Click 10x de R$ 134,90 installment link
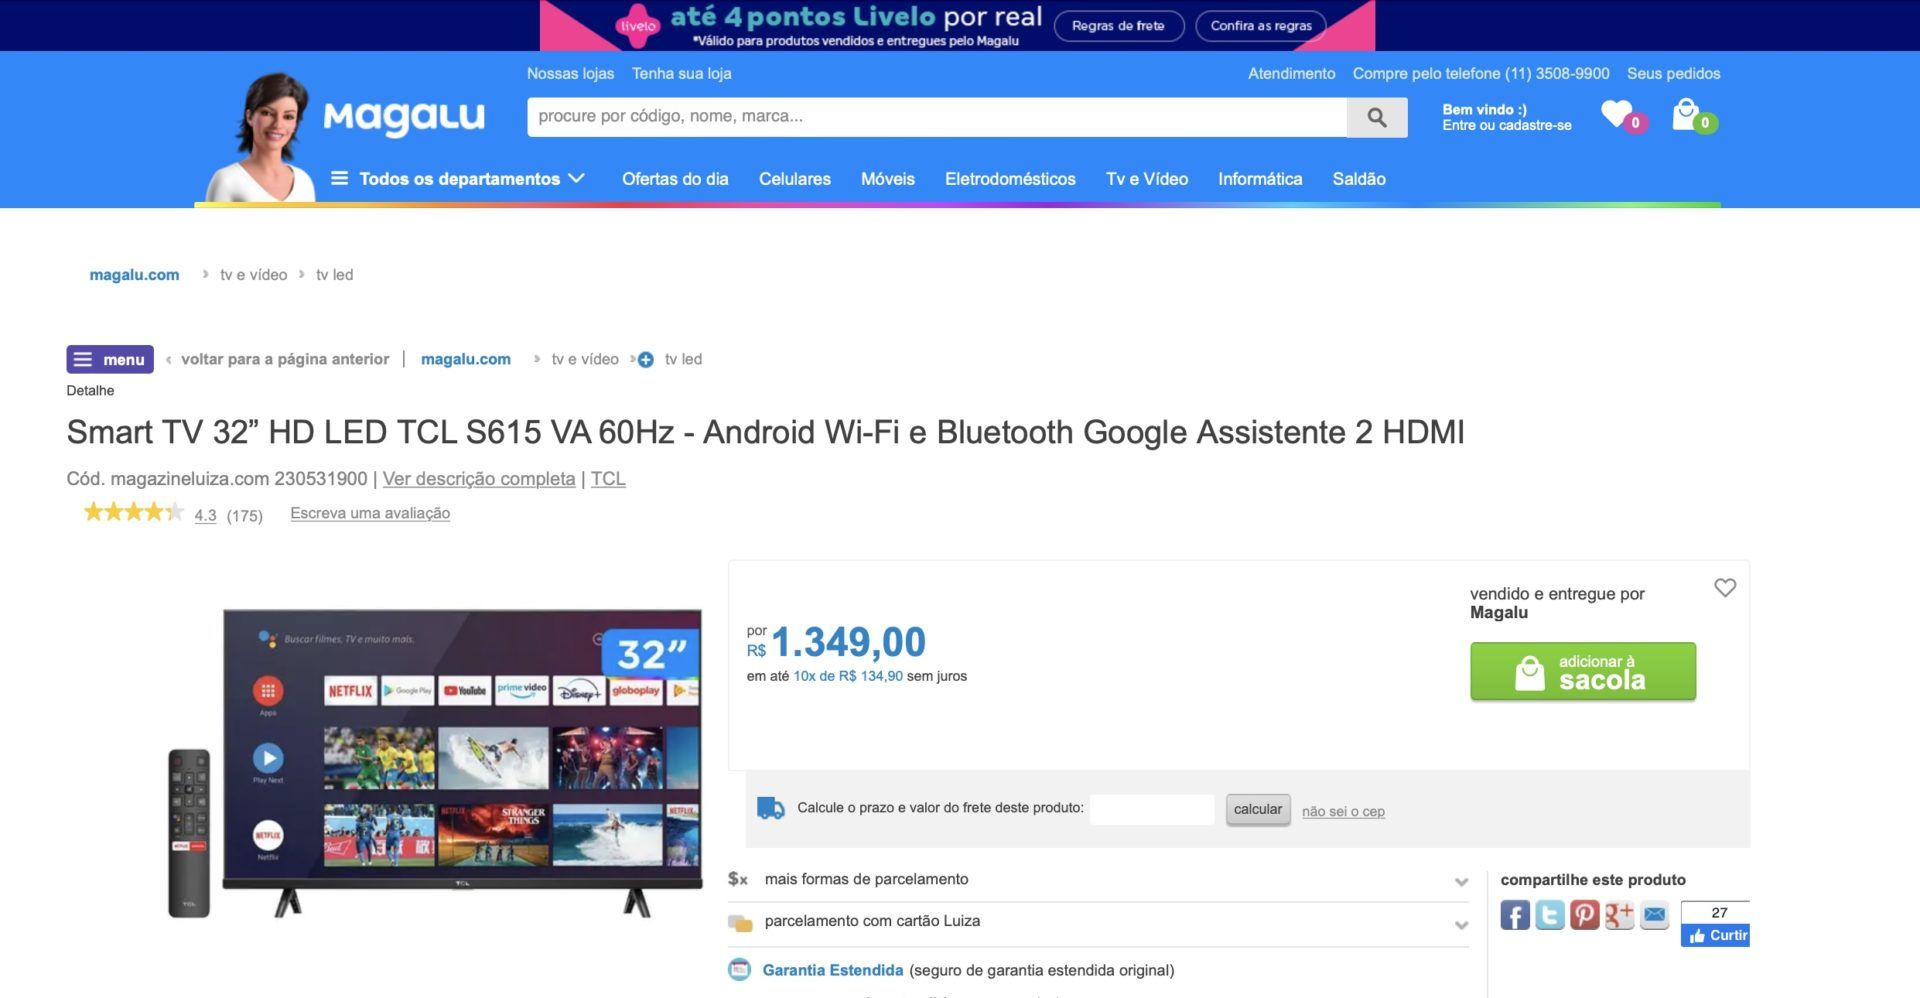Viewport: 1920px width, 998px height. (x=848, y=676)
